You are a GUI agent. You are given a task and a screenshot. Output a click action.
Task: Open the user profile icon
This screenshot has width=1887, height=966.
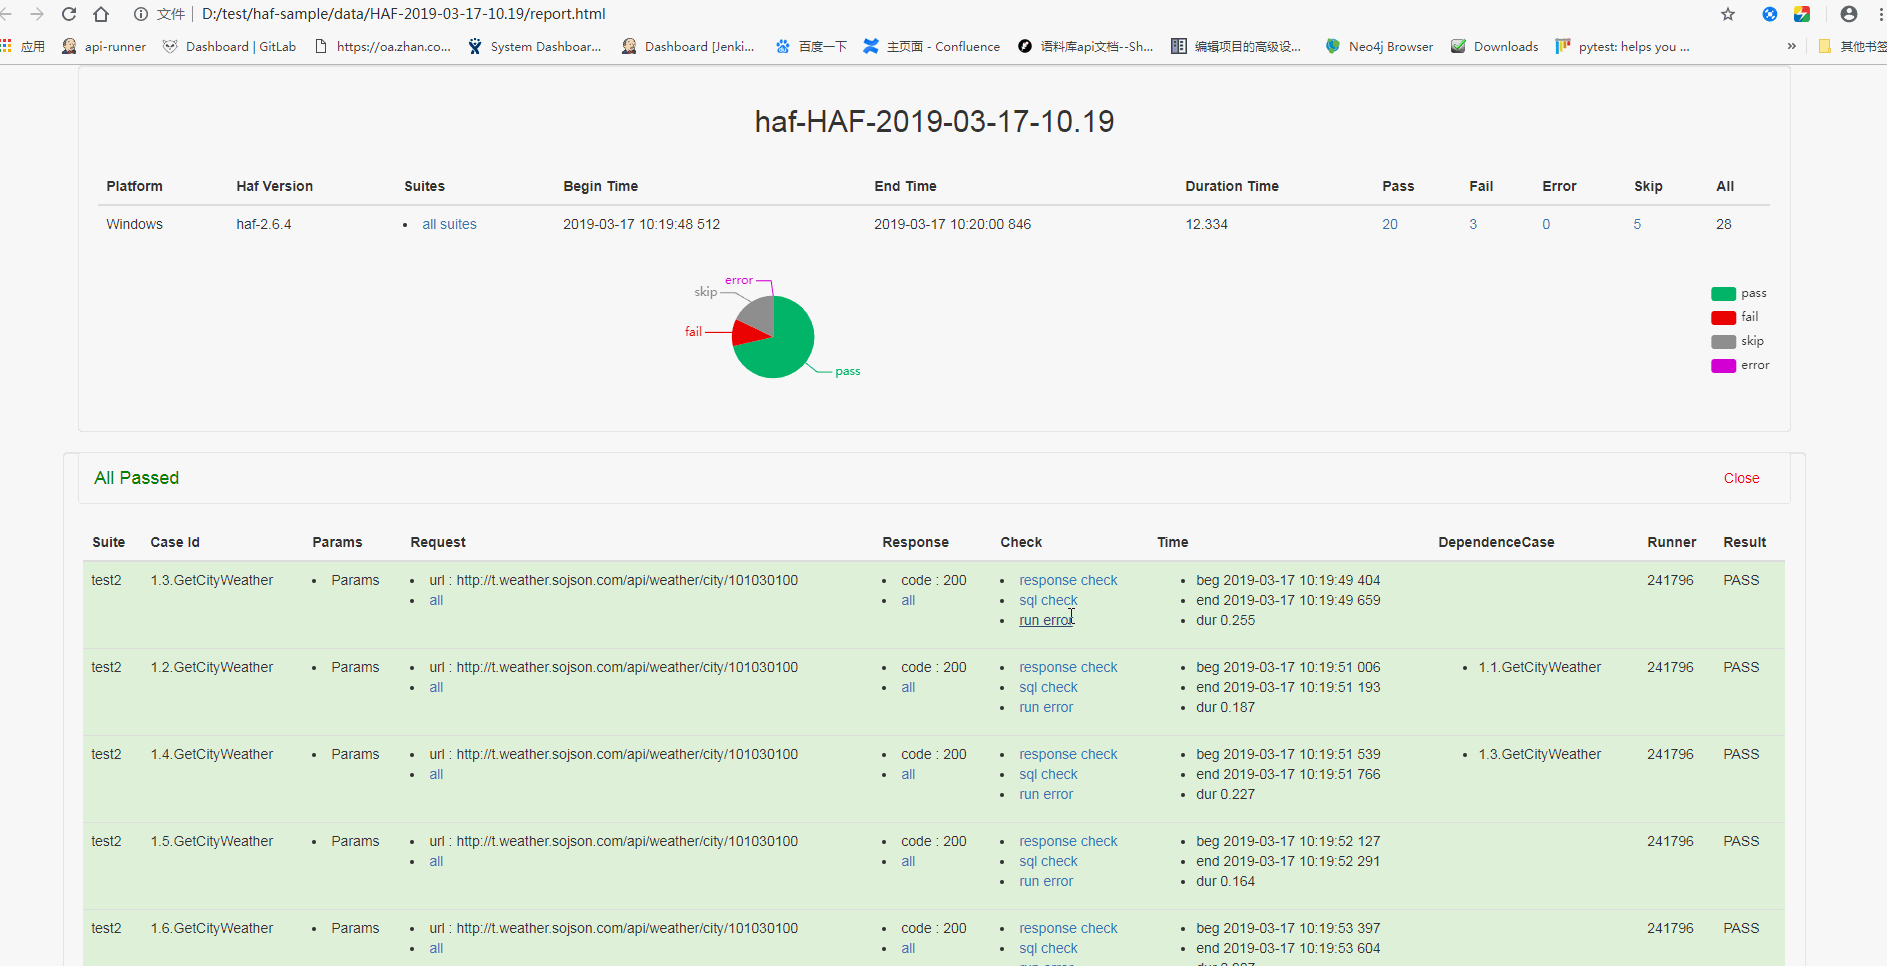[x=1848, y=14]
